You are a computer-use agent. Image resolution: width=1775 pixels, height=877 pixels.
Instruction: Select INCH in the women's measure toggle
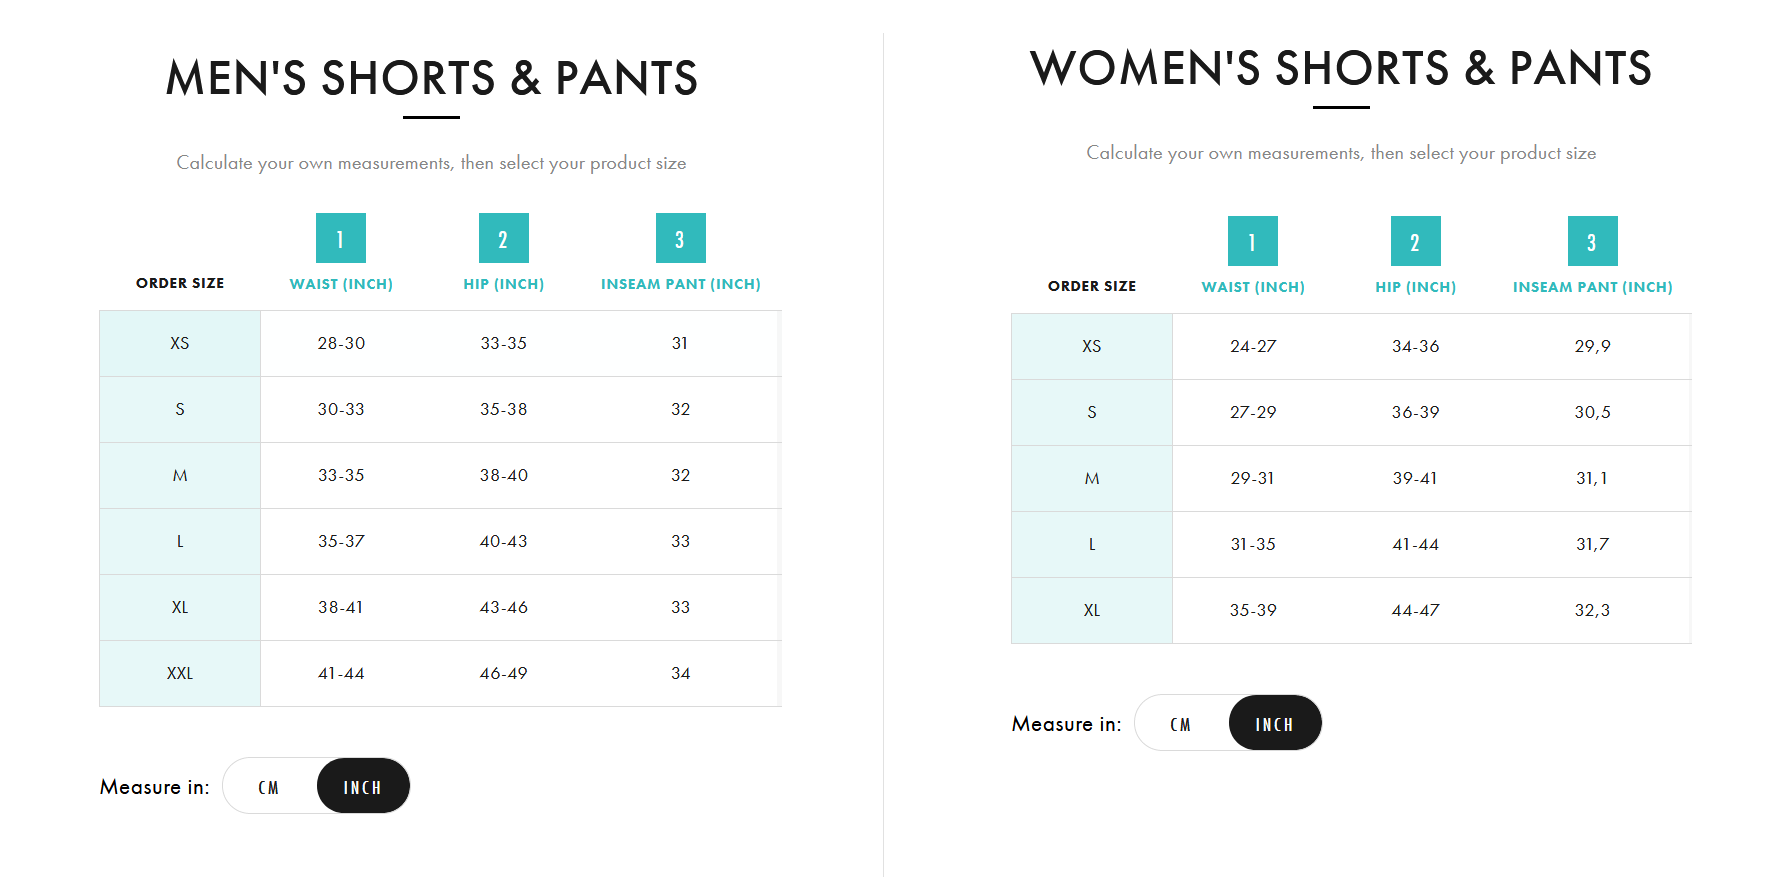(1274, 724)
